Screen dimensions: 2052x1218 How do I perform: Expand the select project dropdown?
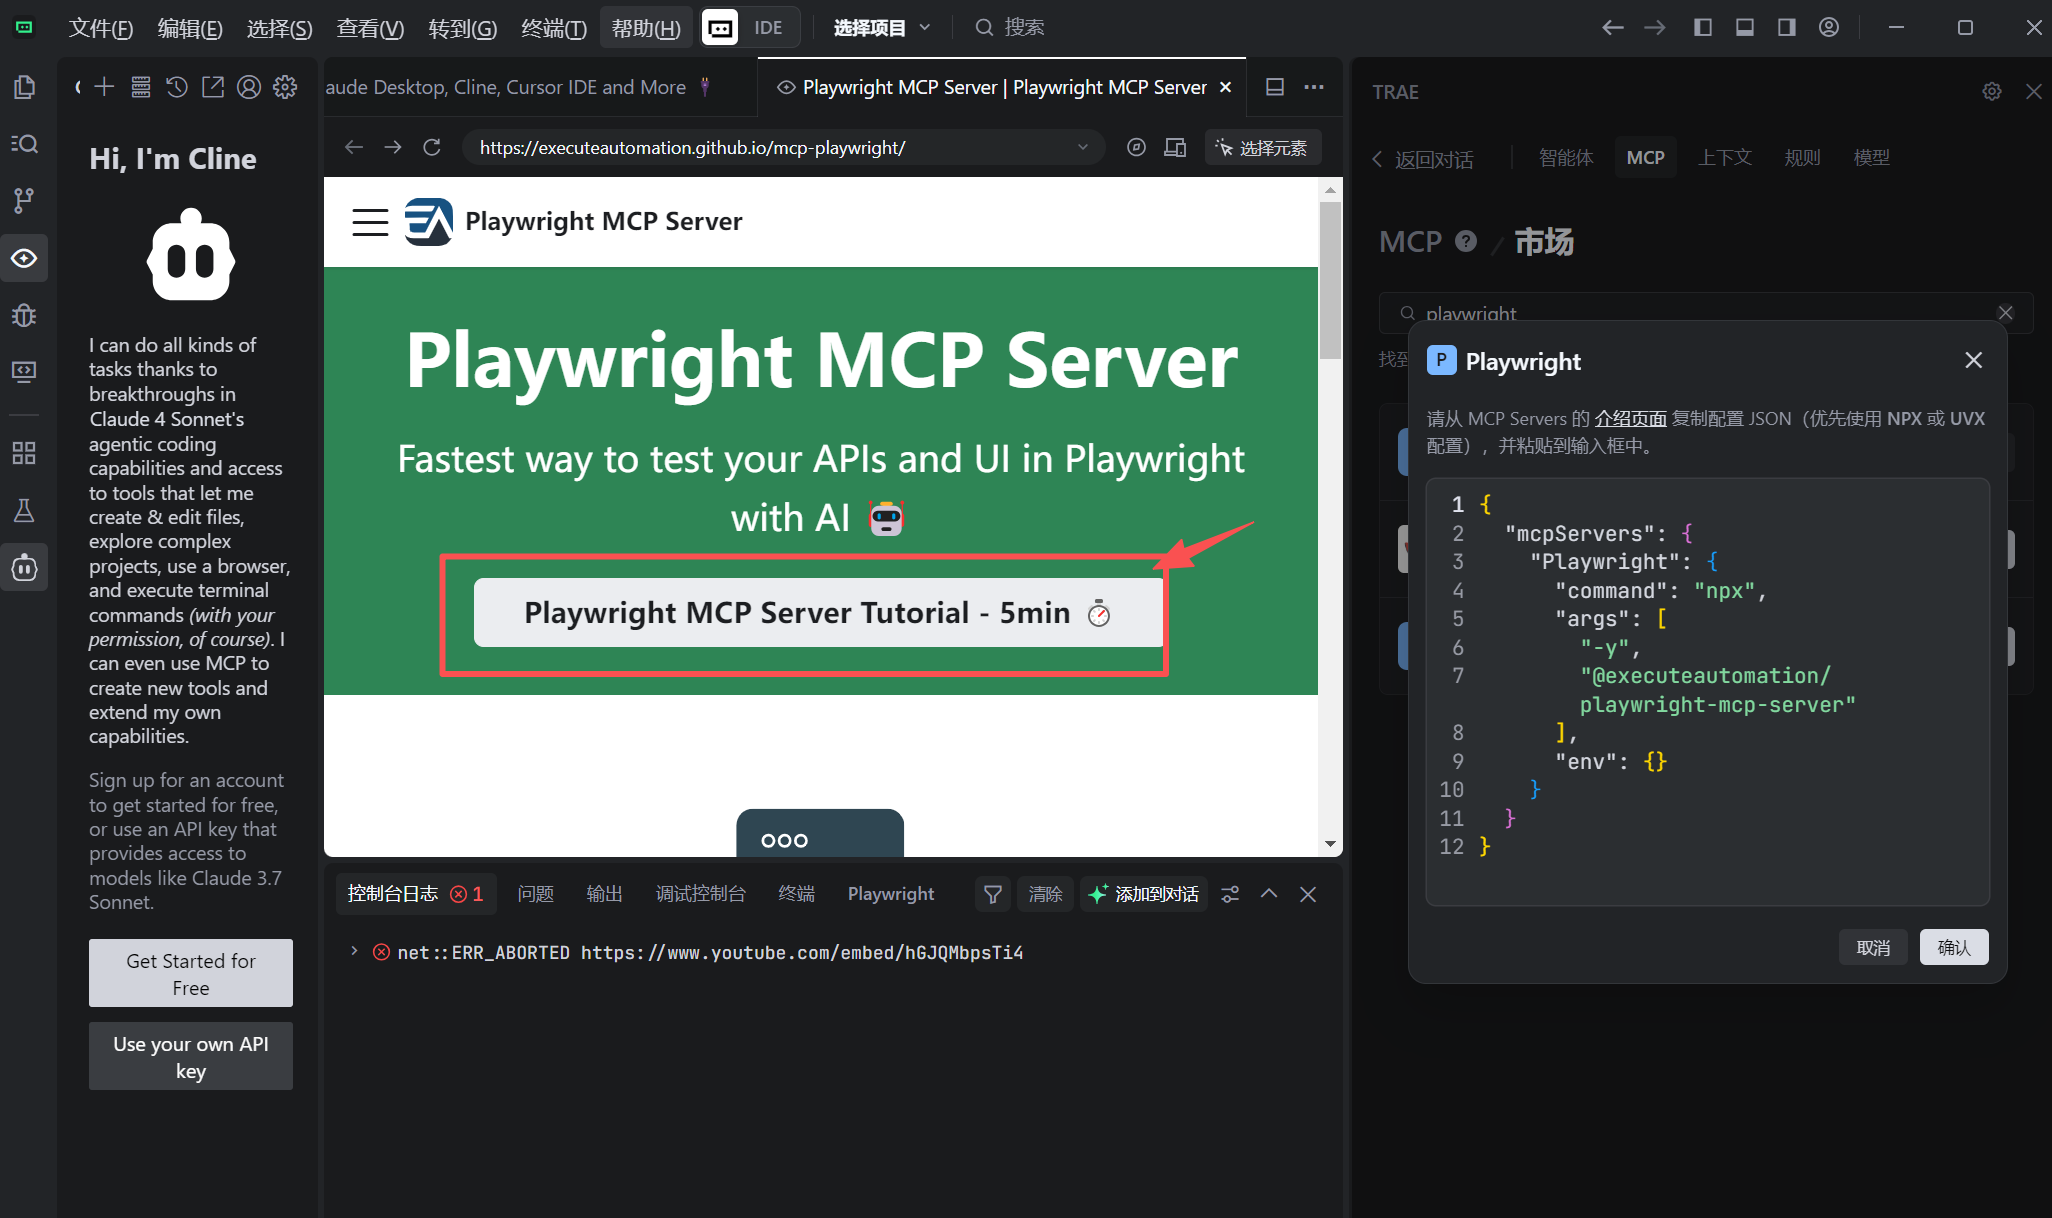tap(882, 27)
